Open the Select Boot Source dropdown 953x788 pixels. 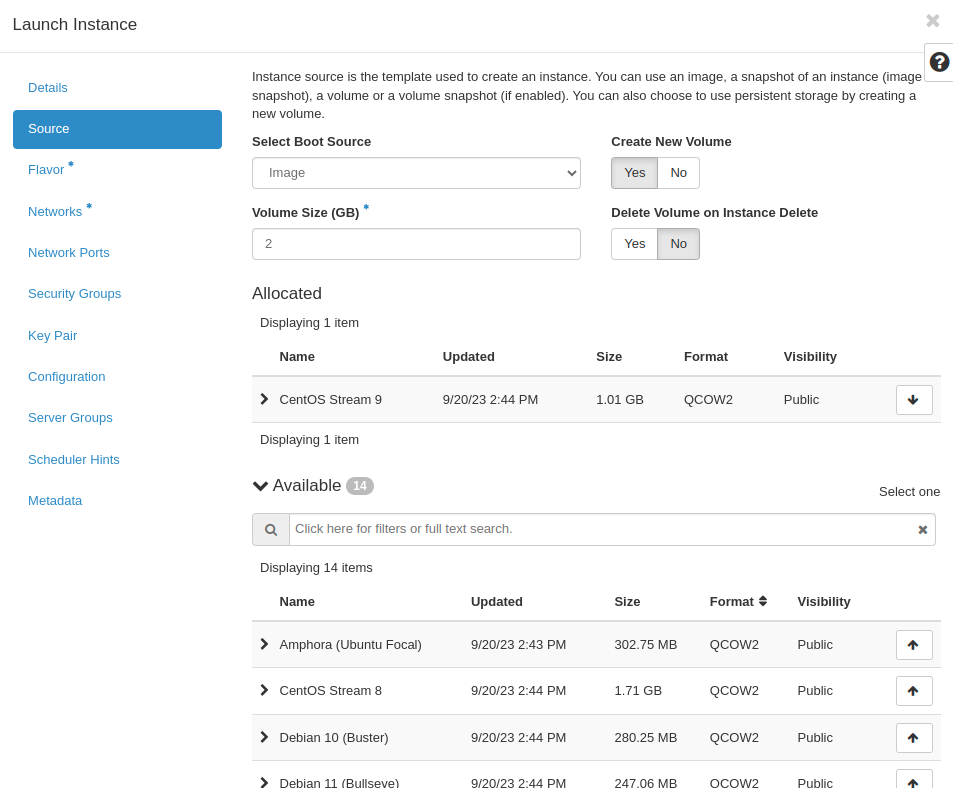click(416, 172)
